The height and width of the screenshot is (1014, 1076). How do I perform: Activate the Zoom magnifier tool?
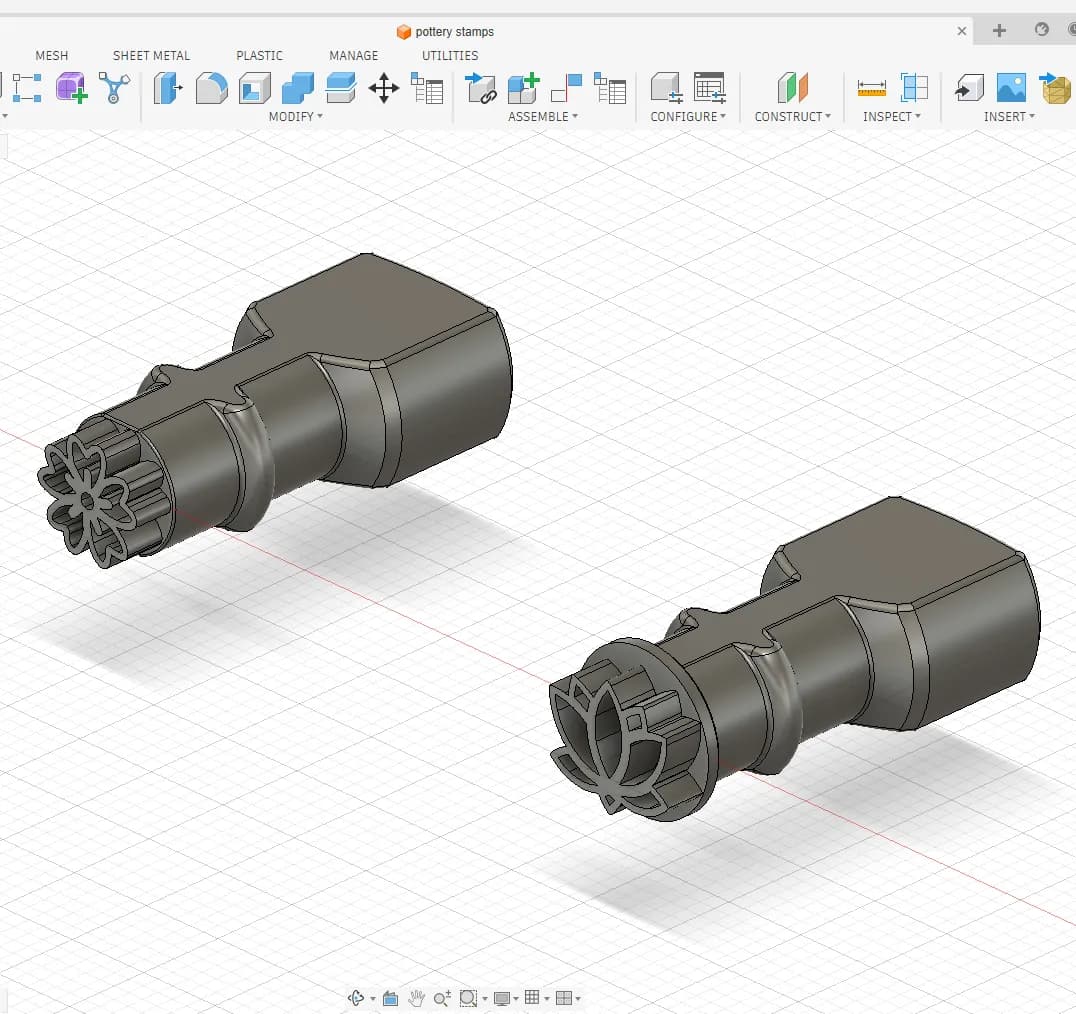pos(442,998)
